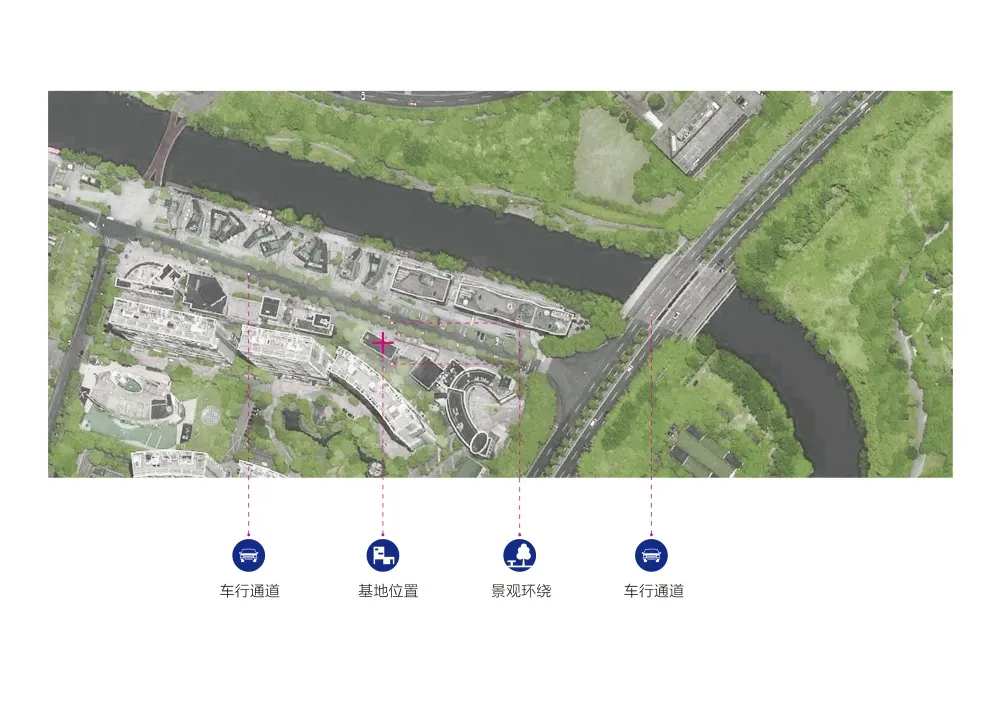1000x707 pixels.
Task: Click the arrowhead above the building icon
Action: (383, 533)
